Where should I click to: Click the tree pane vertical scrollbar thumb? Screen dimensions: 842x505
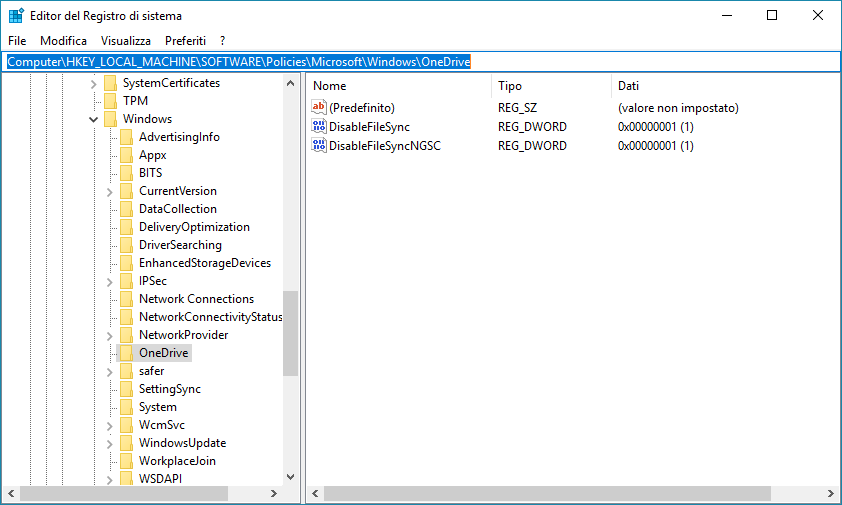click(x=291, y=333)
